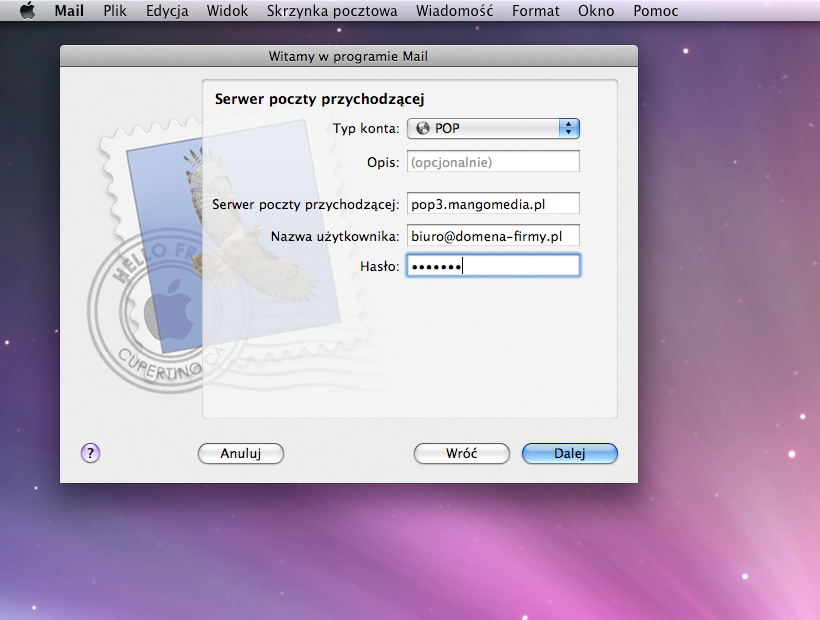This screenshot has height=620, width=820.
Task: Expand the Typ konta POP dropdown
Action: coord(493,129)
